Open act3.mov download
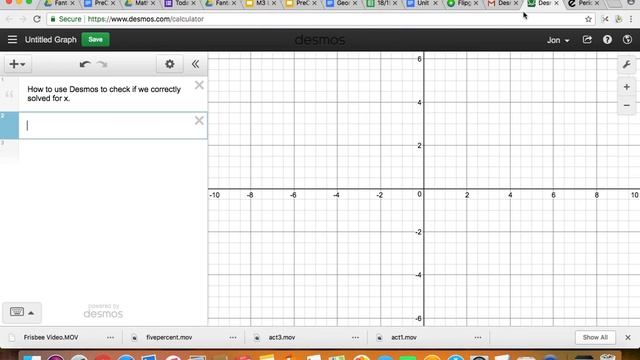 click(282, 338)
